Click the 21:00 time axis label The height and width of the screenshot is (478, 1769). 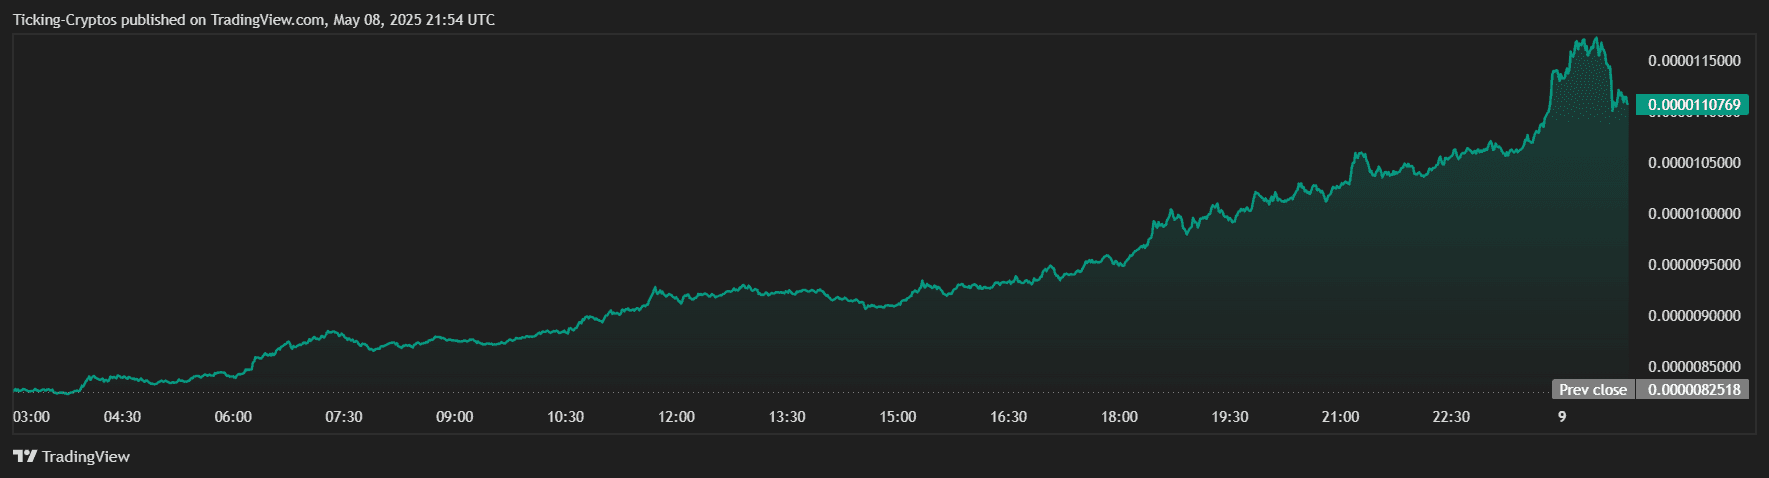pos(1340,417)
